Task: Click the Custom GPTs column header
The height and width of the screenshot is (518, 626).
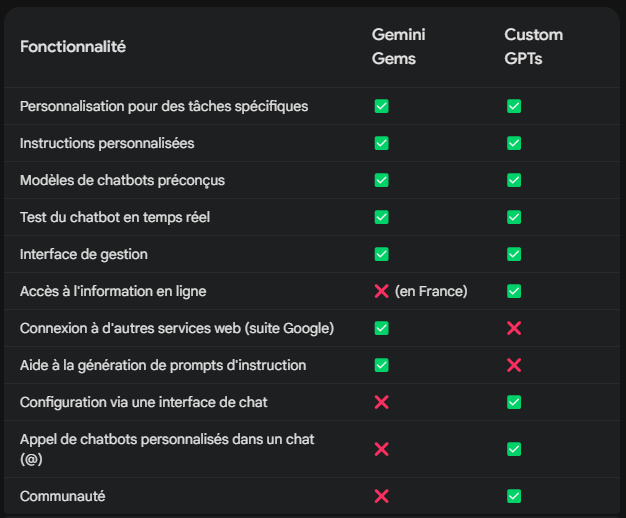Action: point(533,47)
